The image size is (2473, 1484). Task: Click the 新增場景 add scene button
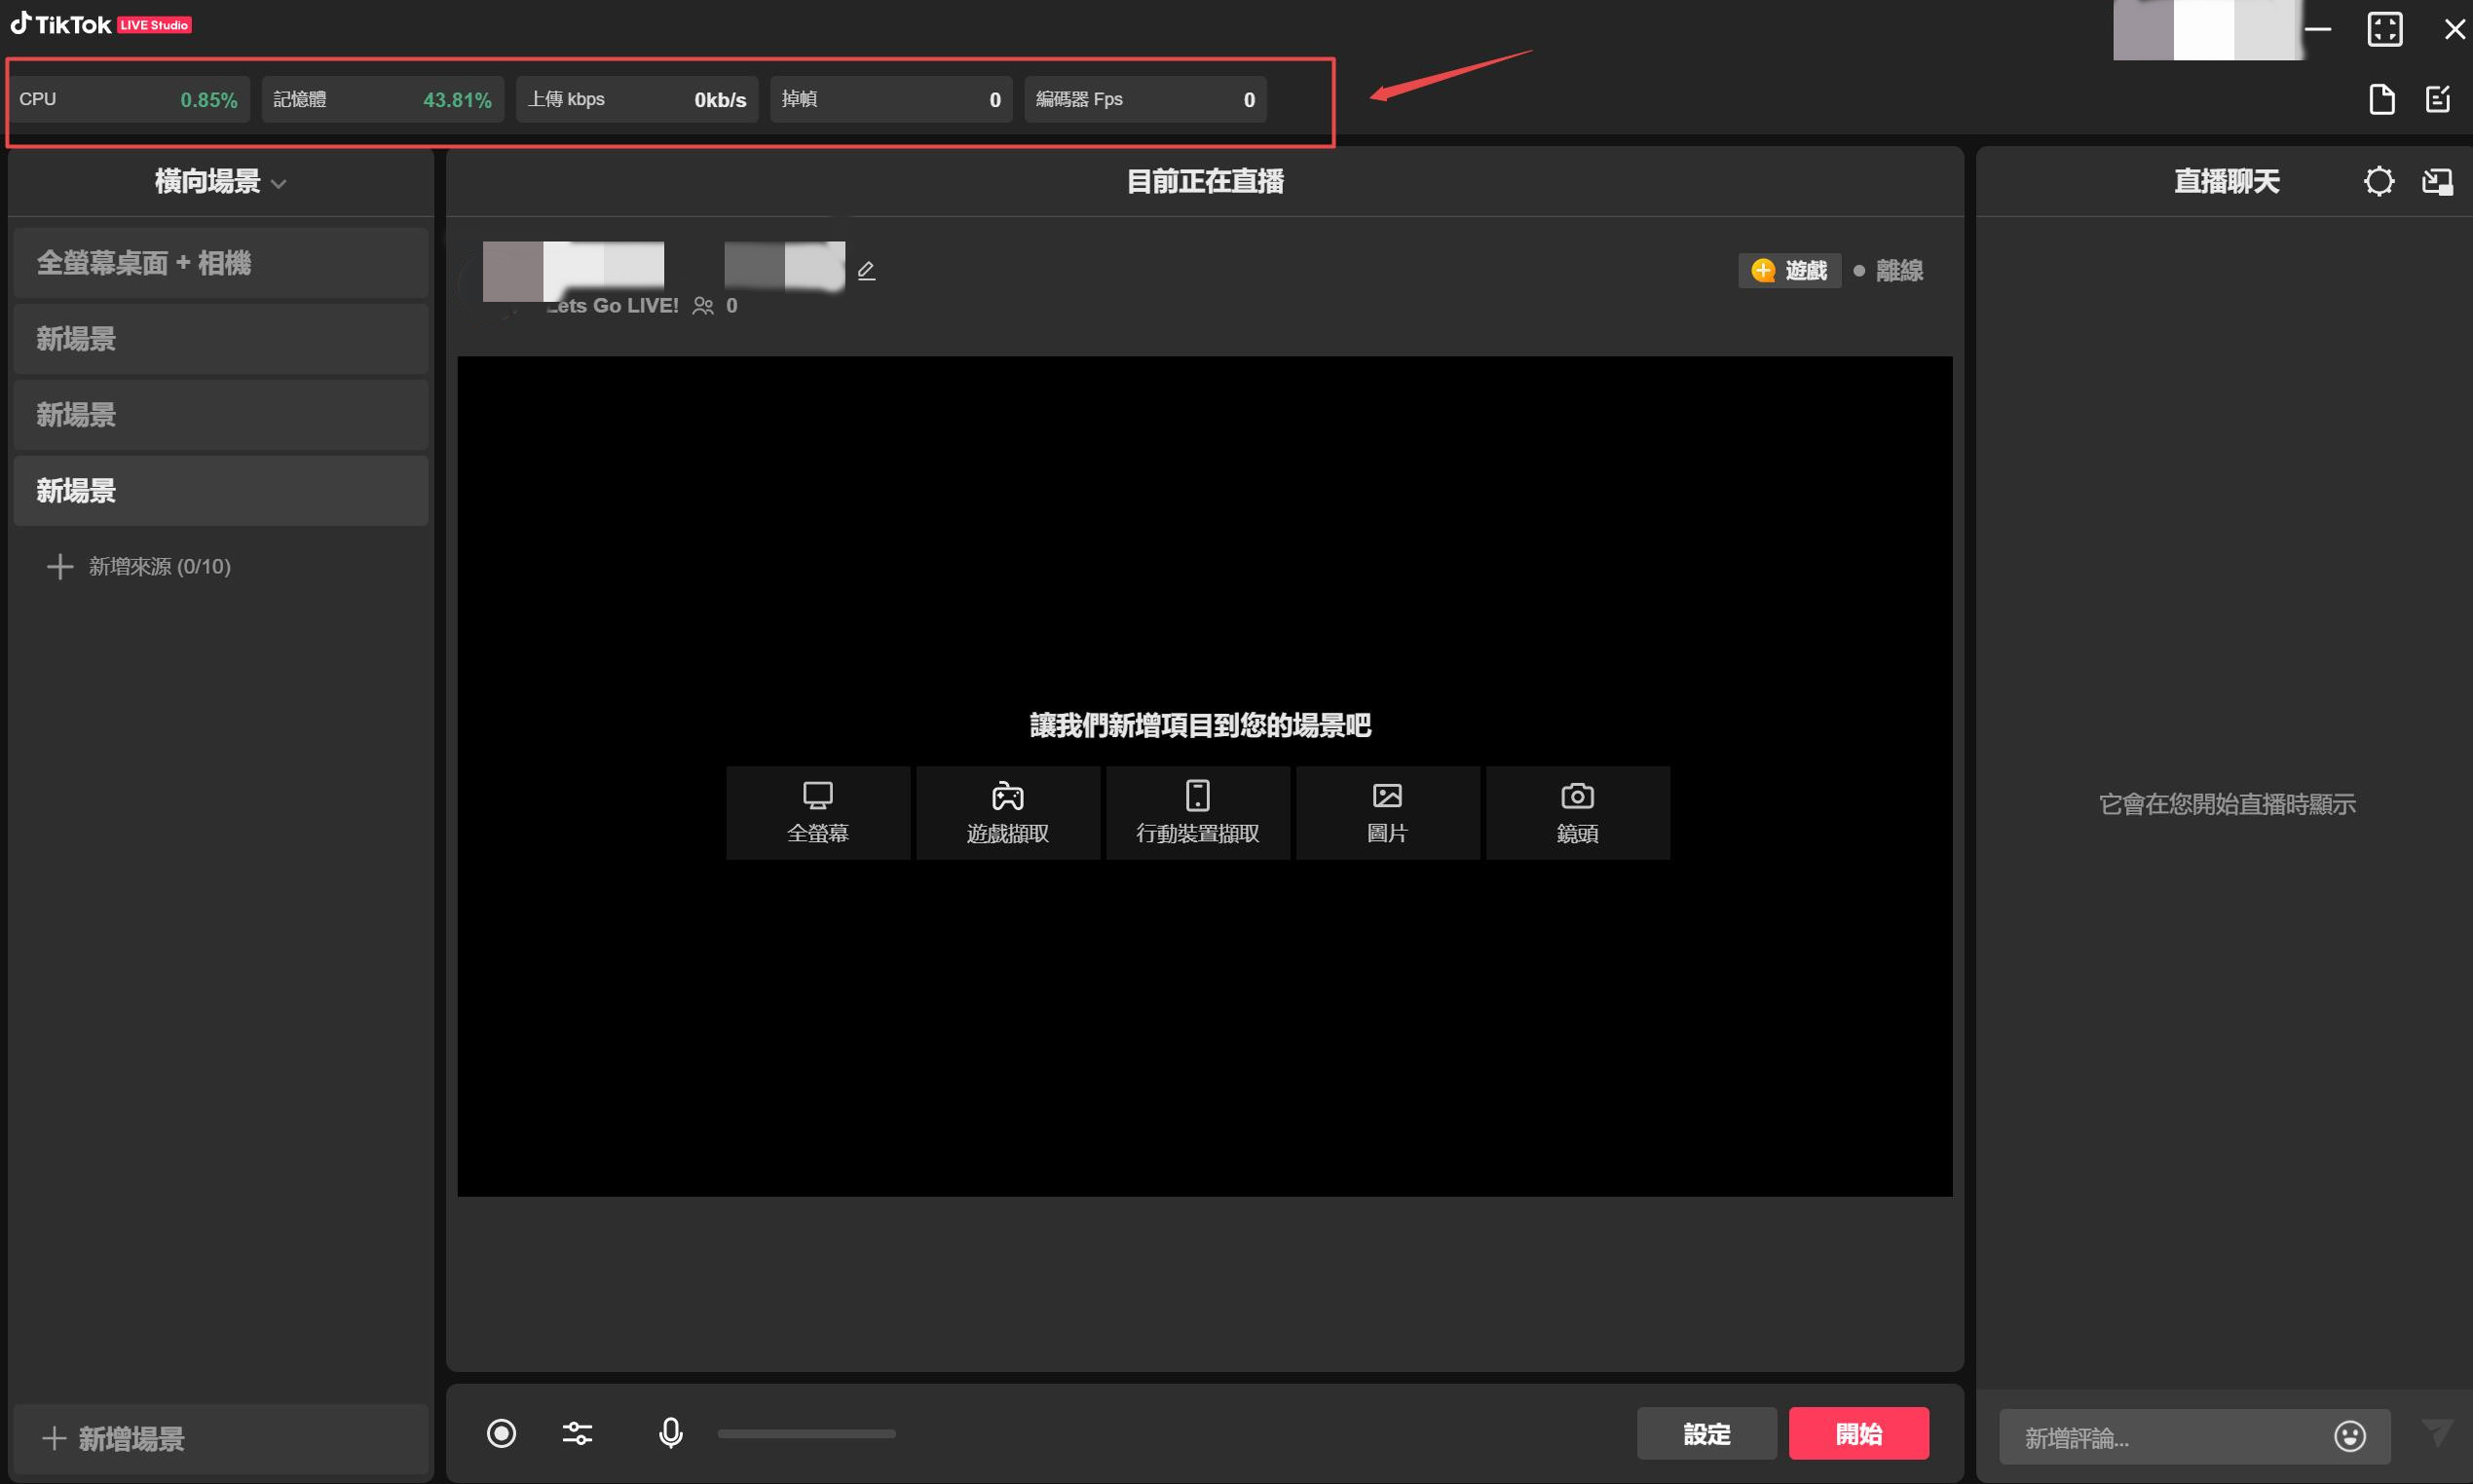tap(115, 1438)
